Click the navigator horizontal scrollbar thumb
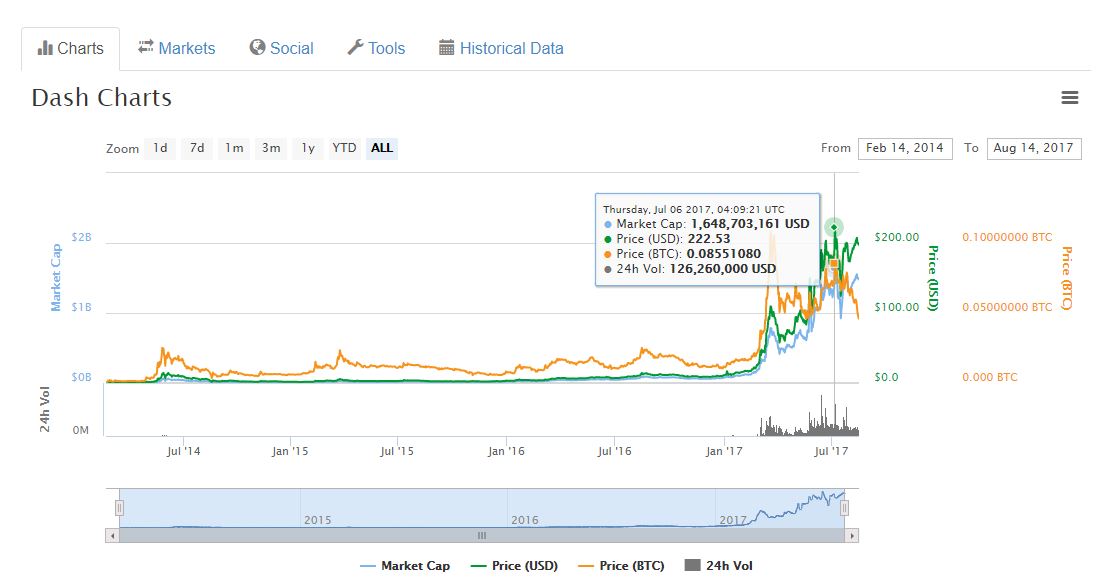 pos(482,536)
